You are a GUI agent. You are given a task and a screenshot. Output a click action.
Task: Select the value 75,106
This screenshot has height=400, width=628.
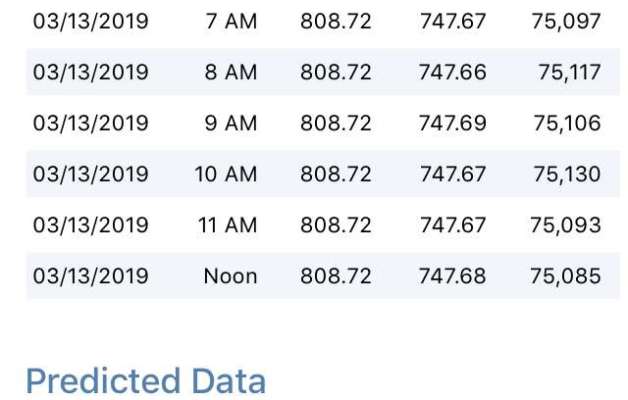[x=567, y=123]
